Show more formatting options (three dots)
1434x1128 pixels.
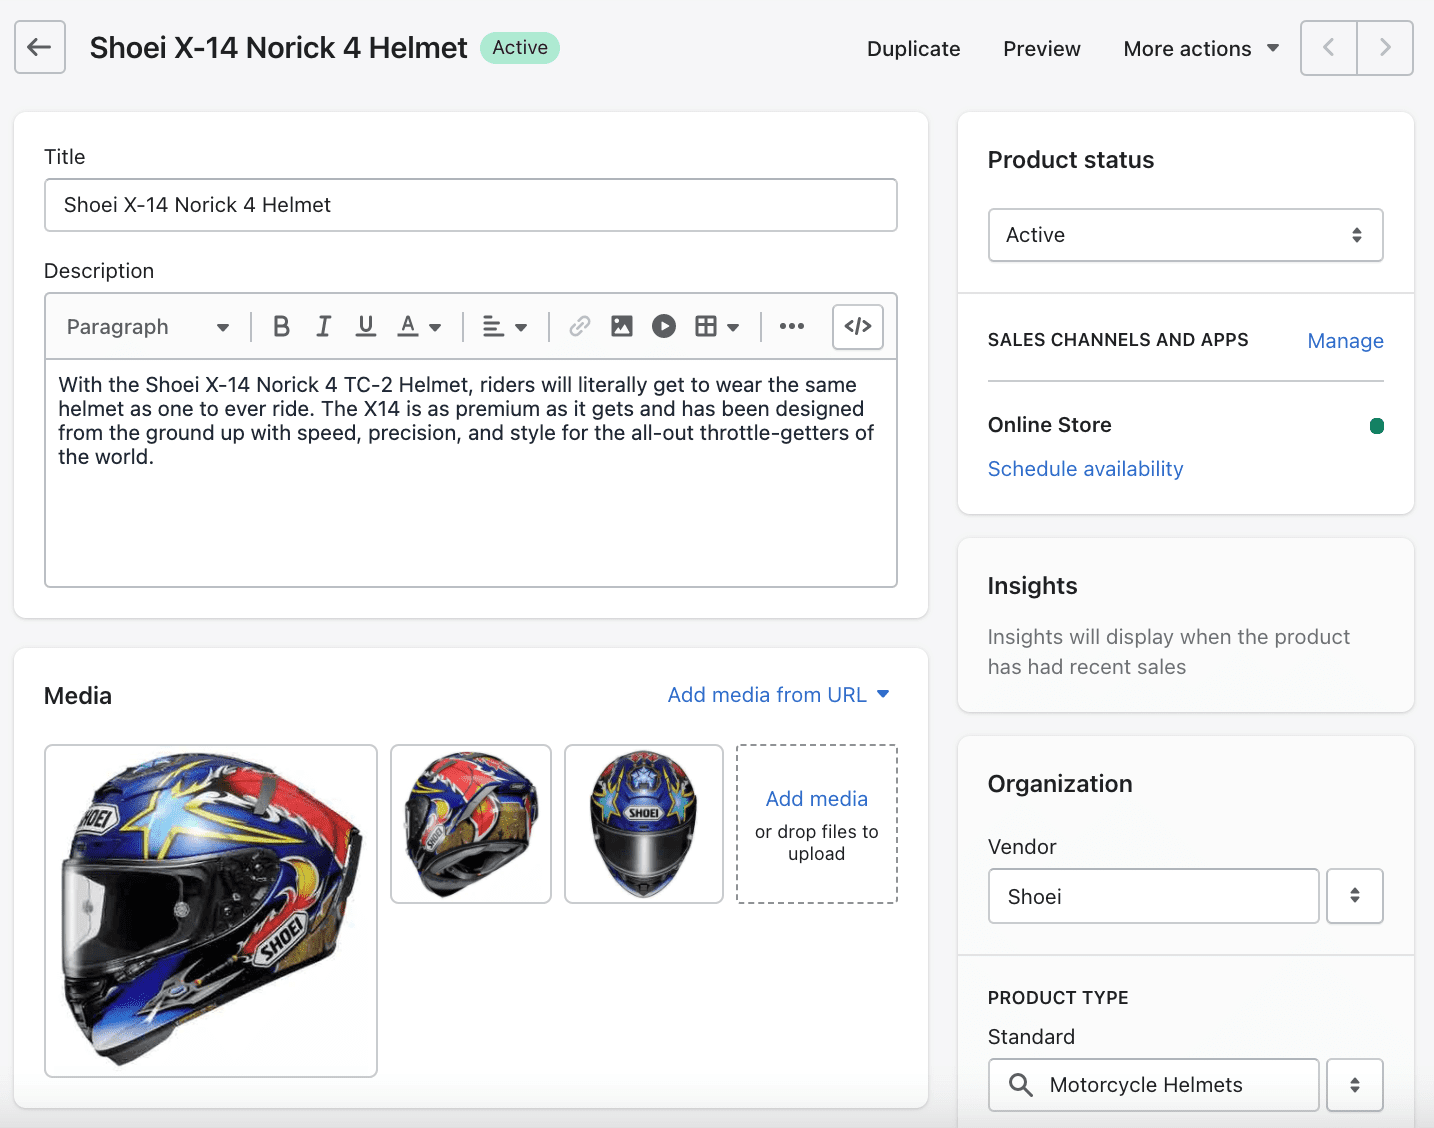792,326
